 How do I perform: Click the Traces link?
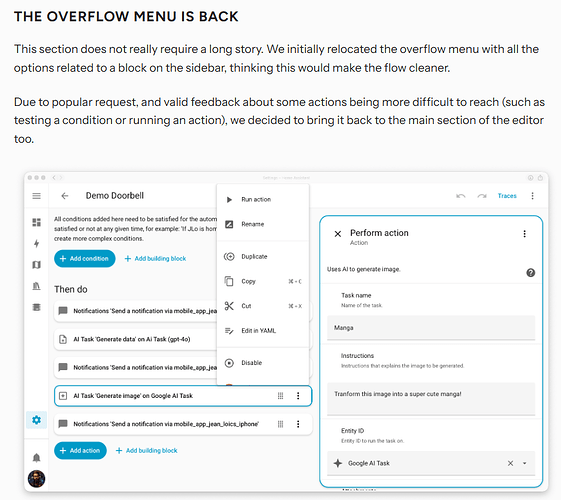coord(507,196)
